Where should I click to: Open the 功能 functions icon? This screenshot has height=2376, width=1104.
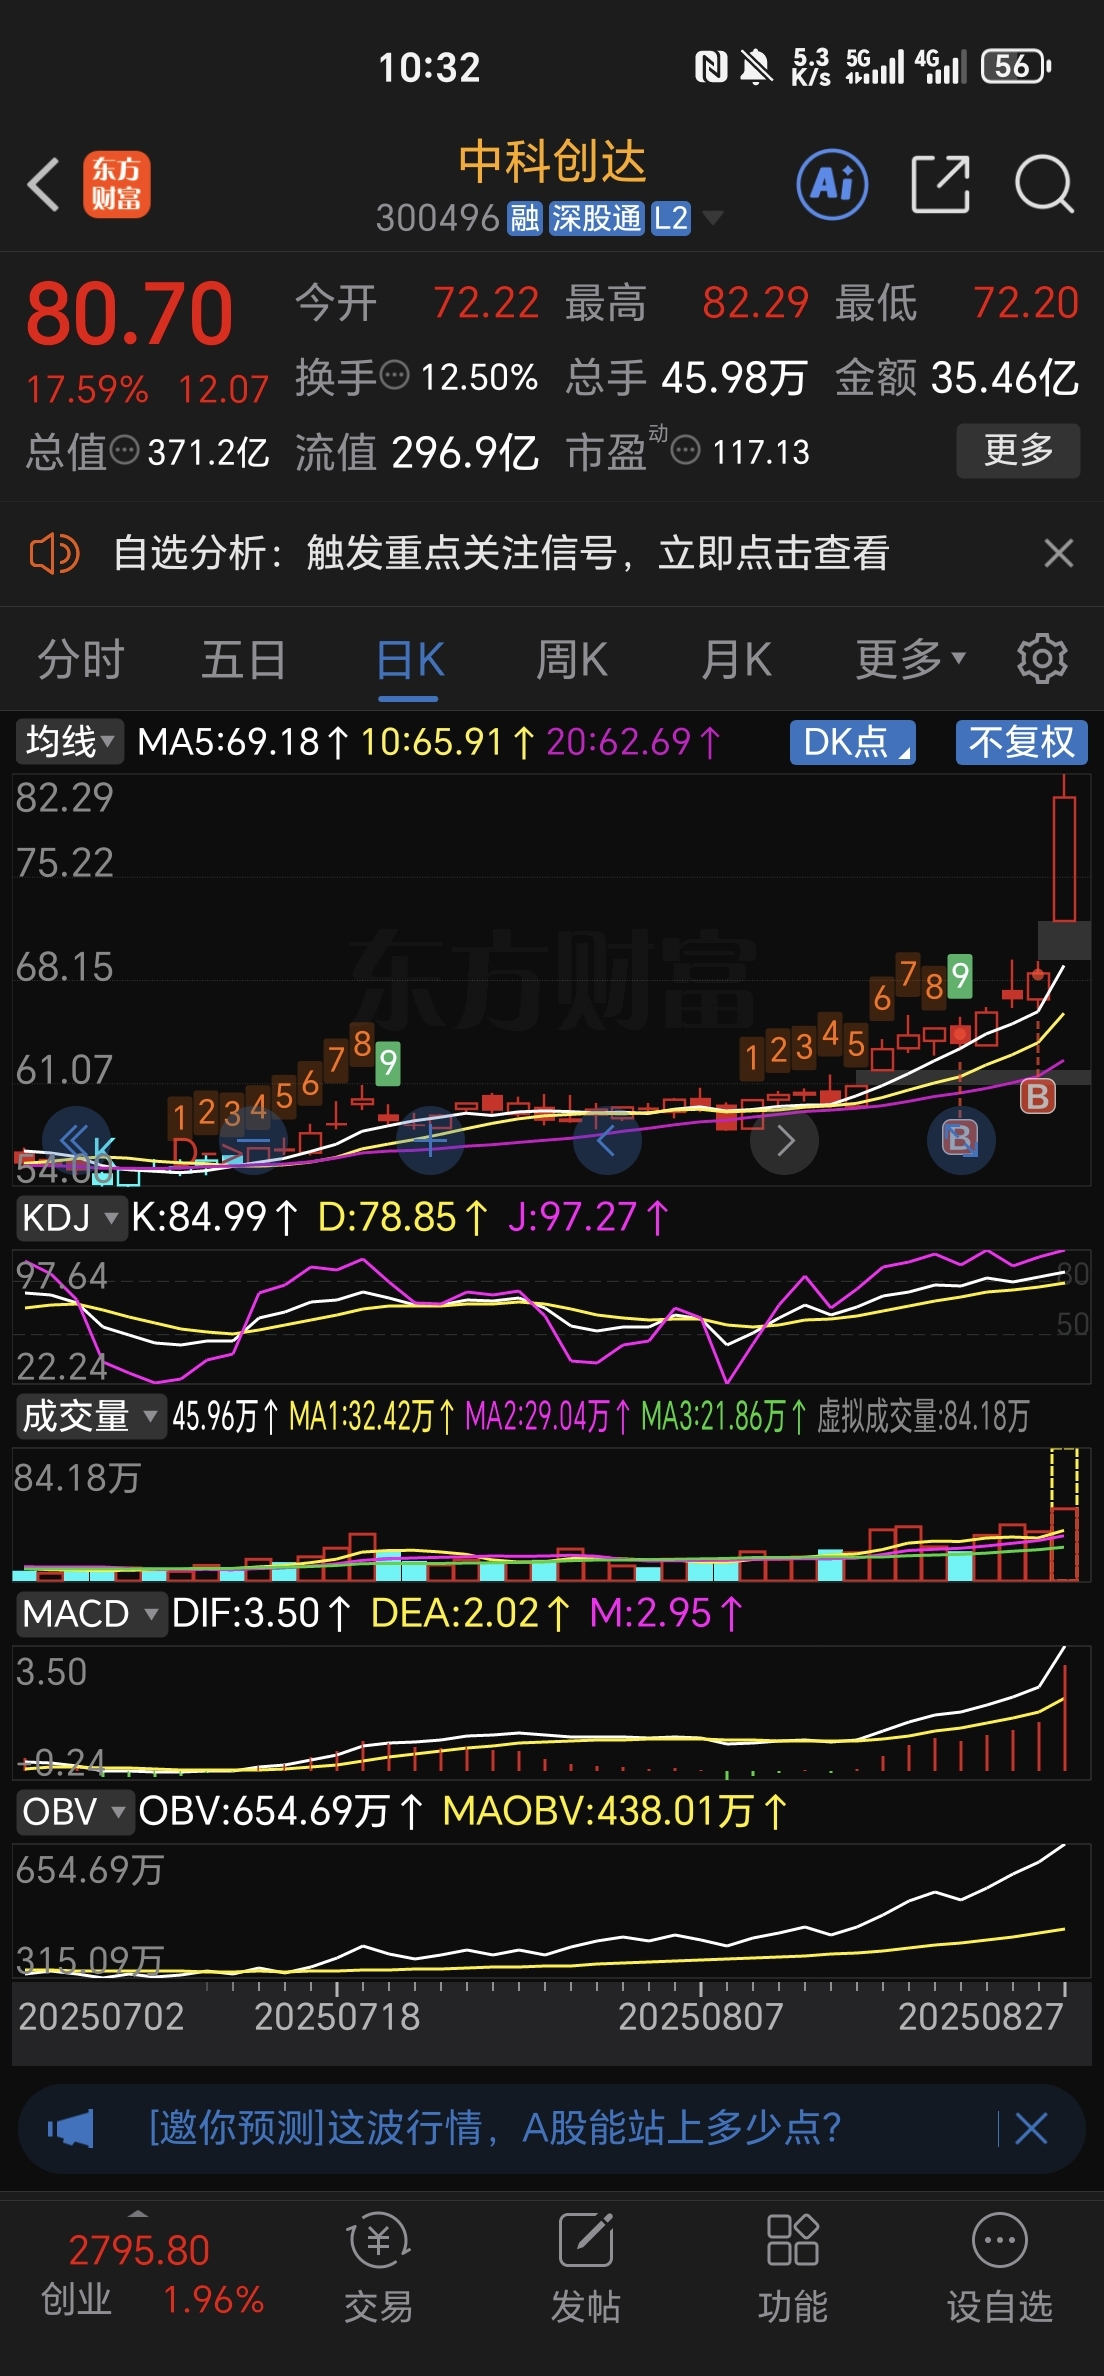pos(792,2270)
